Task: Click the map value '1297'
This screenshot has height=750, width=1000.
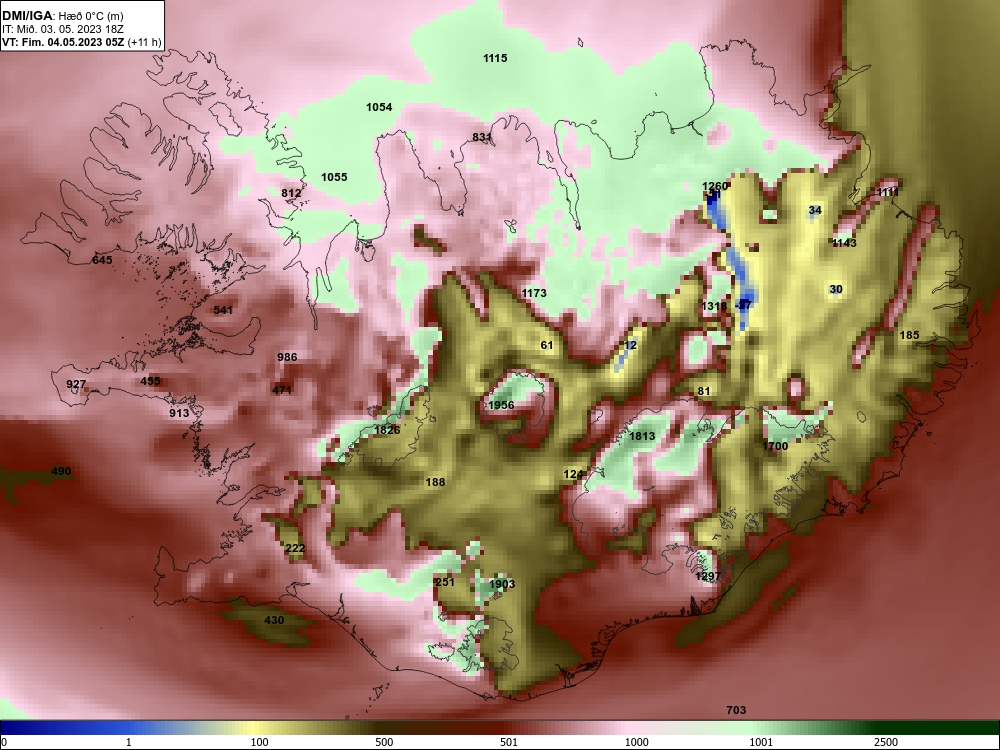Action: pos(708,576)
